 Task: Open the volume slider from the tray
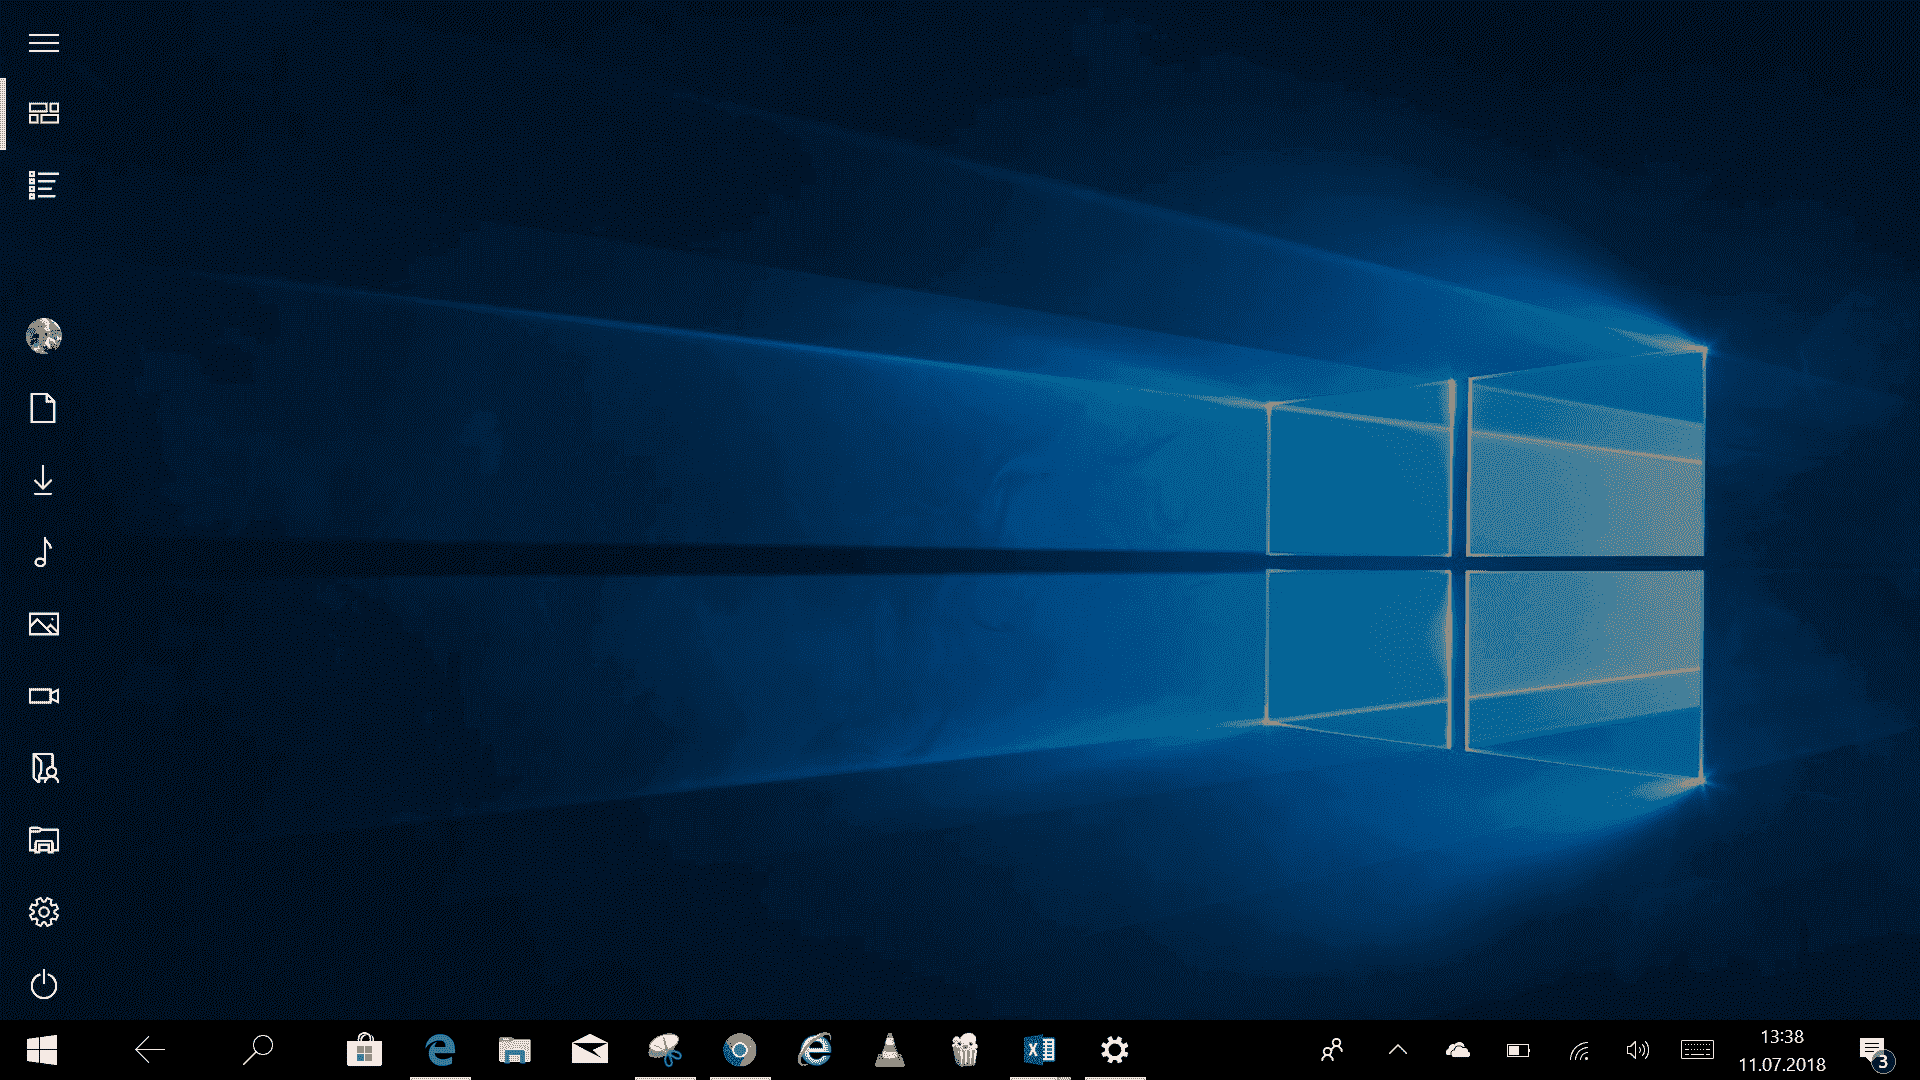click(1637, 1050)
